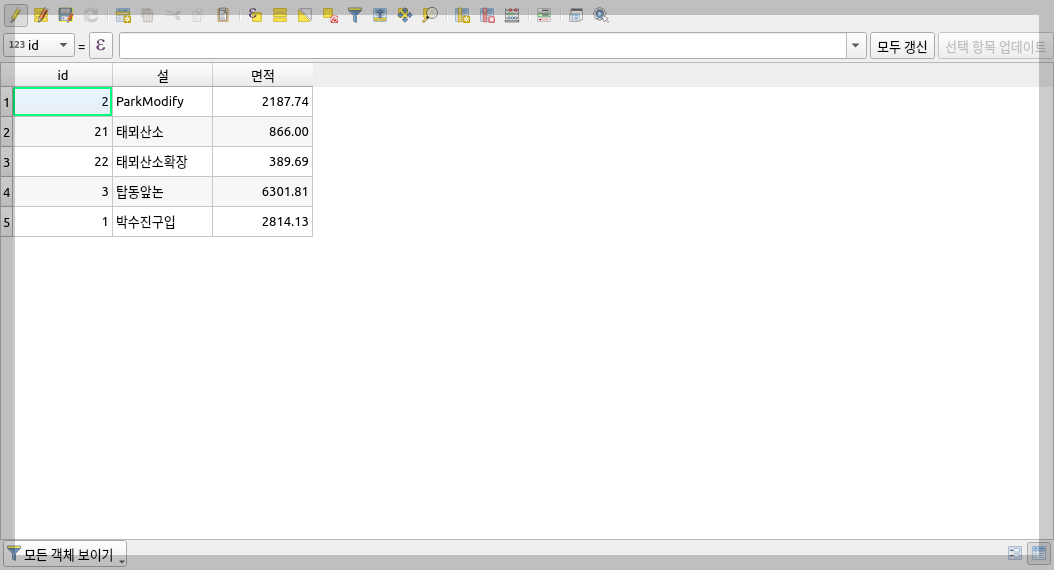Select row 4 by its row header
Viewport: 1054px width, 570px height.
coord(7,192)
